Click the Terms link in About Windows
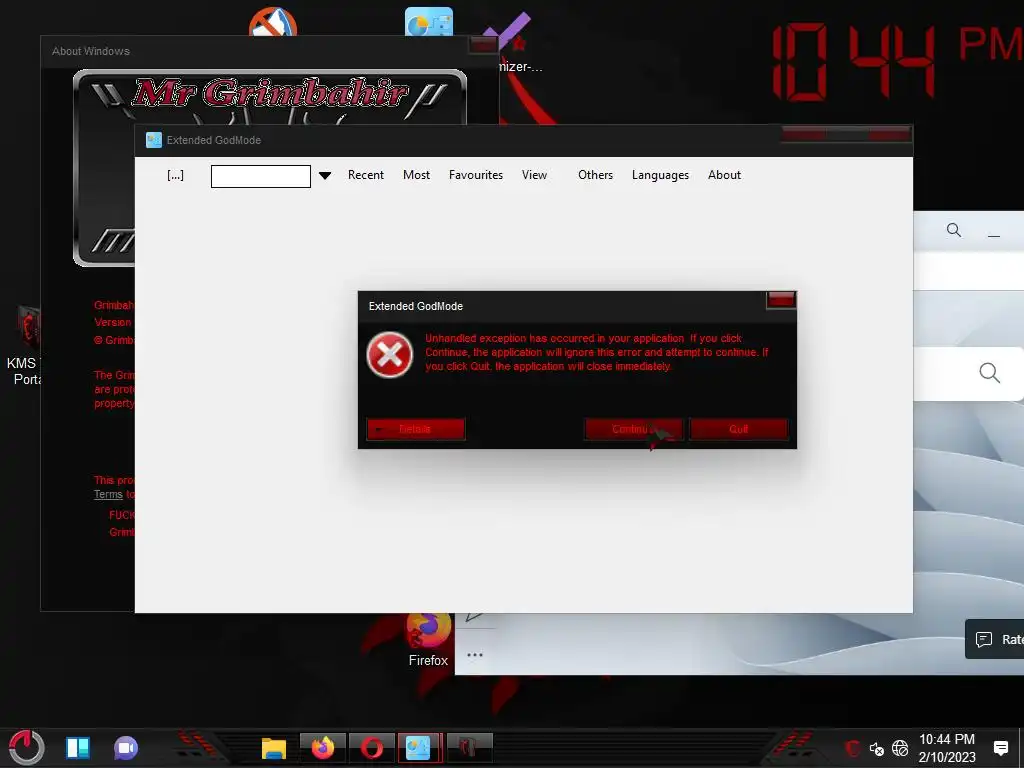 [x=108, y=494]
